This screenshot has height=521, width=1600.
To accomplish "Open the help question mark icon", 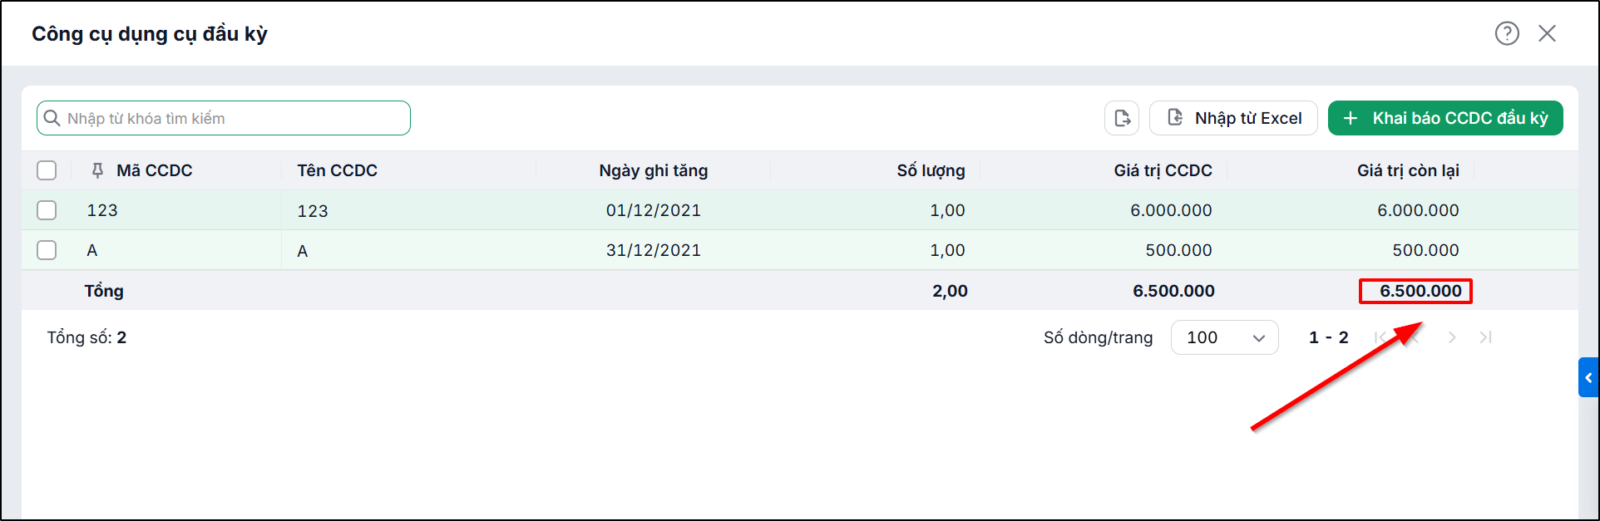I will (1507, 33).
